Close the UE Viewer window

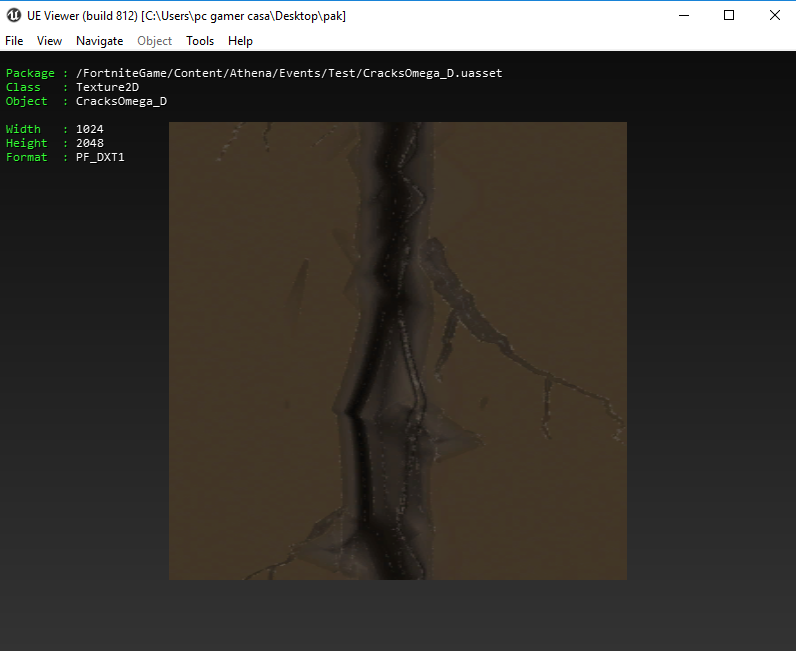(x=775, y=15)
